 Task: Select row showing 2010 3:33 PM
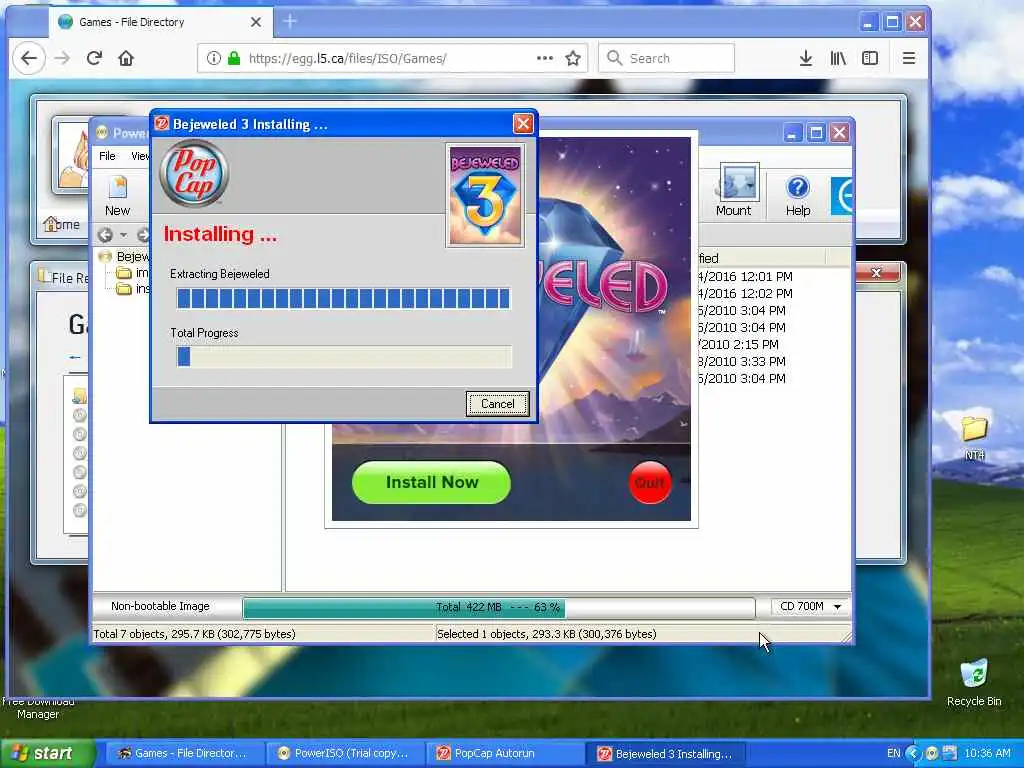742,362
